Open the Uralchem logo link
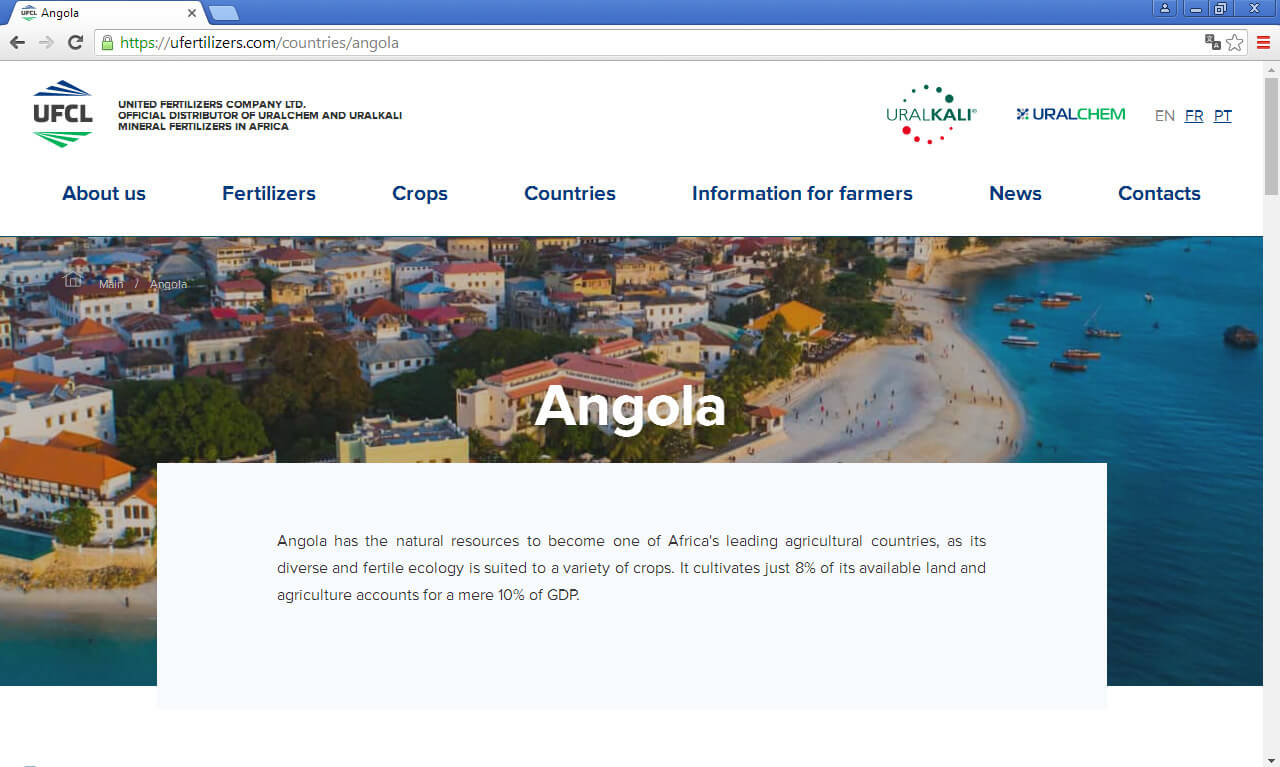1280x767 pixels. tap(1070, 114)
